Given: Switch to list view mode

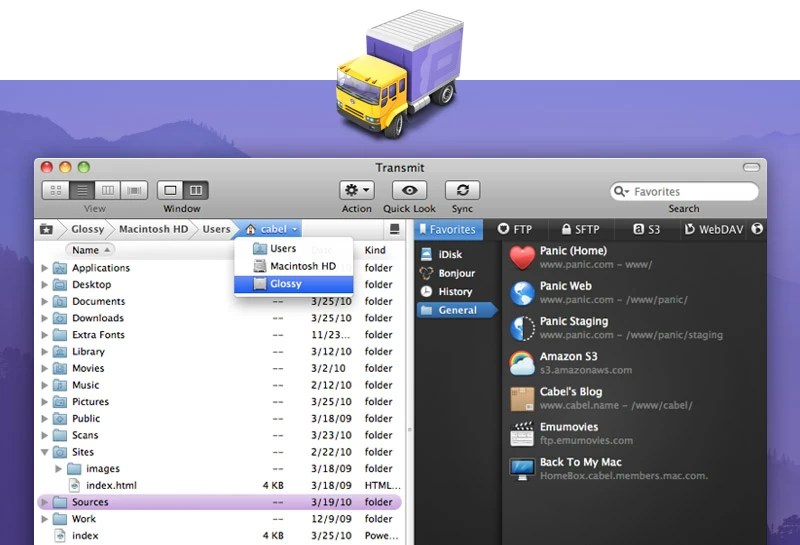Looking at the screenshot, I should click(82, 190).
